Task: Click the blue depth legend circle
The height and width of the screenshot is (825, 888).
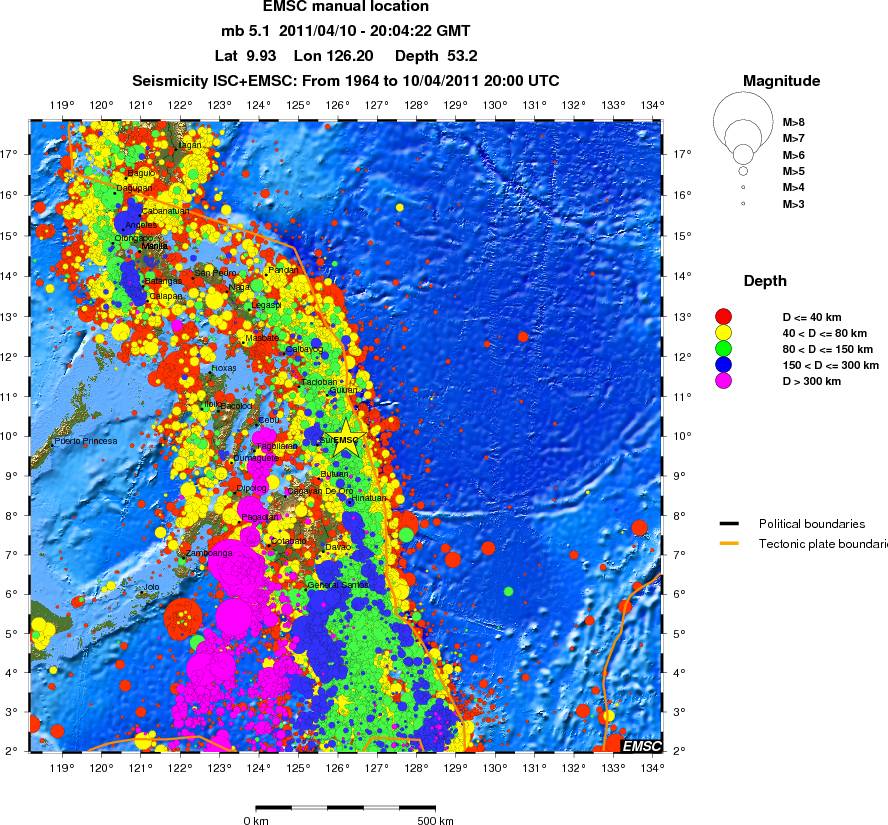Action: [723, 364]
